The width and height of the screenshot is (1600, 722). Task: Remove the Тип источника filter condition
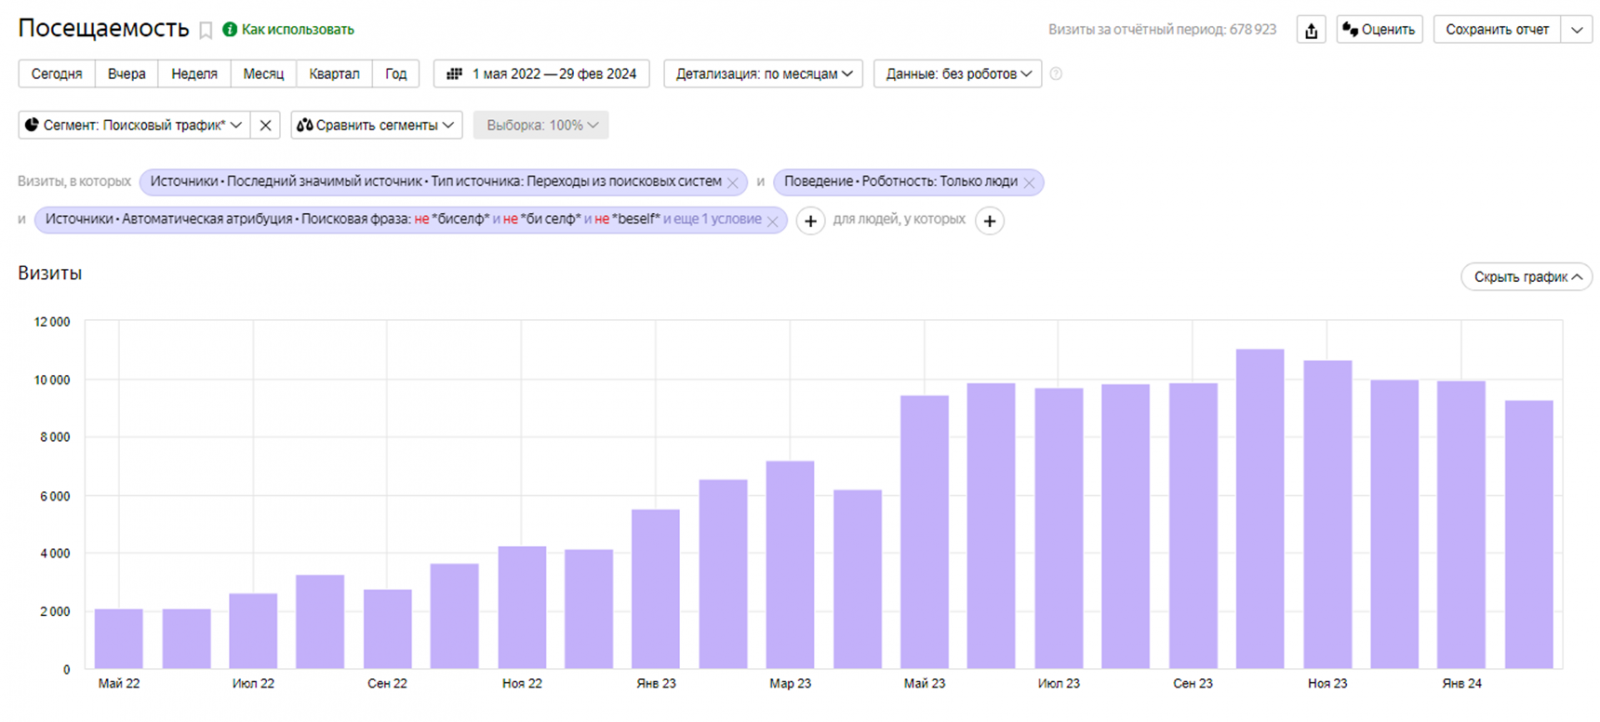pyautogui.click(x=733, y=183)
